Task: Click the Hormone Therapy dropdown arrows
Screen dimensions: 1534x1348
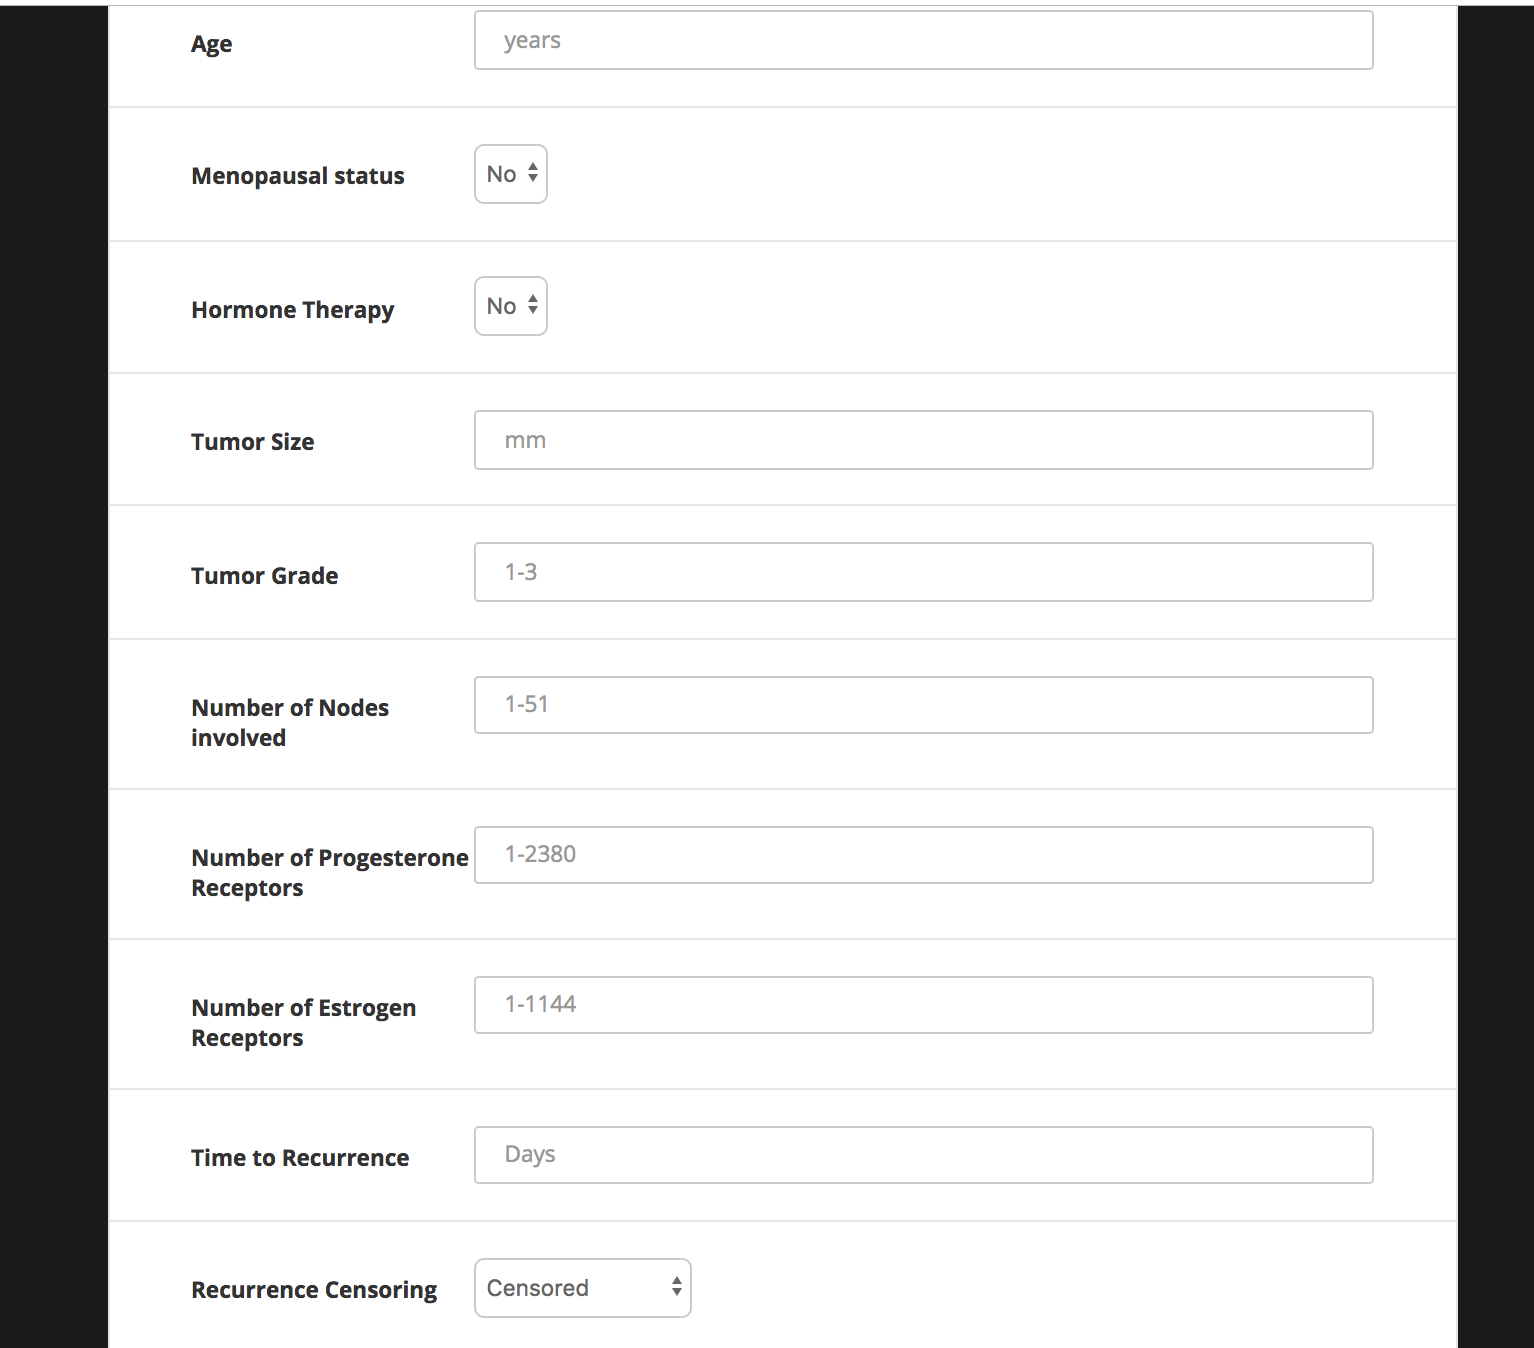Action: pos(533,306)
